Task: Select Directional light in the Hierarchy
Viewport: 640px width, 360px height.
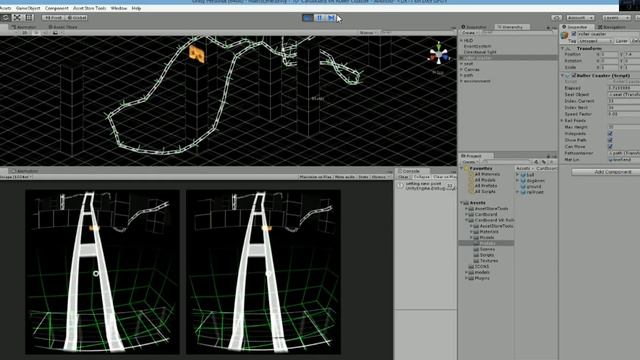Action: [x=480, y=52]
